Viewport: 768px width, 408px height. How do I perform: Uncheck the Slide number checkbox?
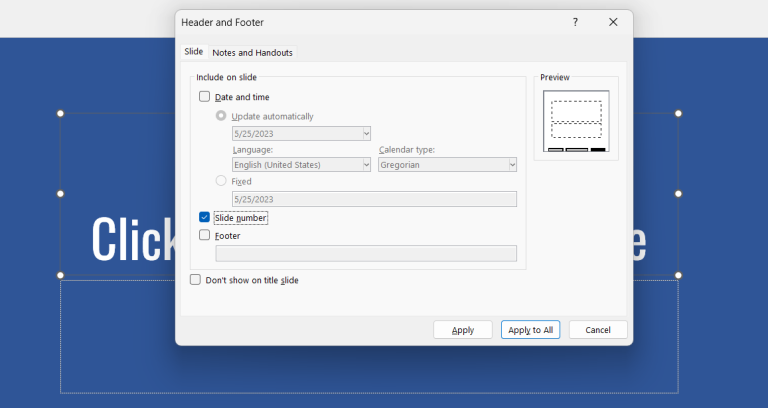pyautogui.click(x=205, y=217)
